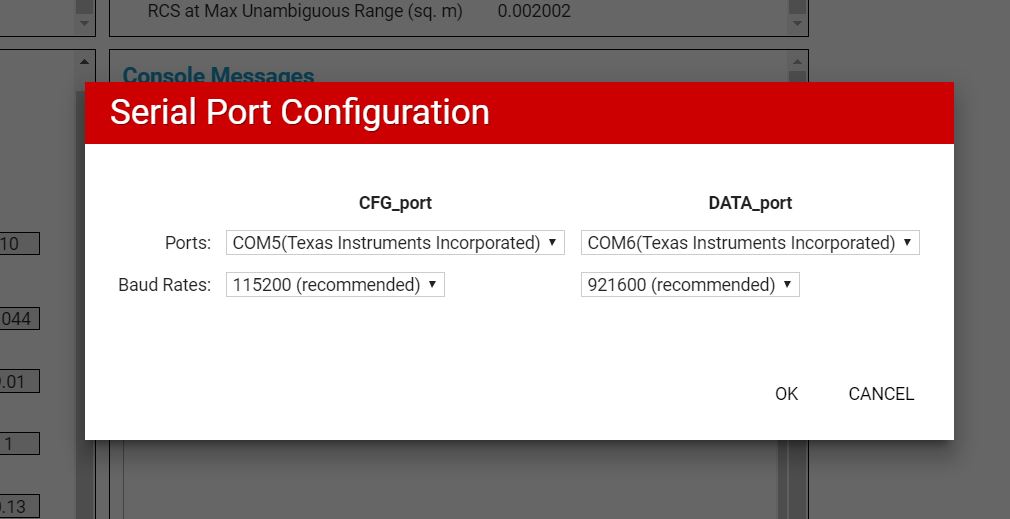
Task: Open the CFG_port COM5 ports dropdown
Action: coord(395,243)
